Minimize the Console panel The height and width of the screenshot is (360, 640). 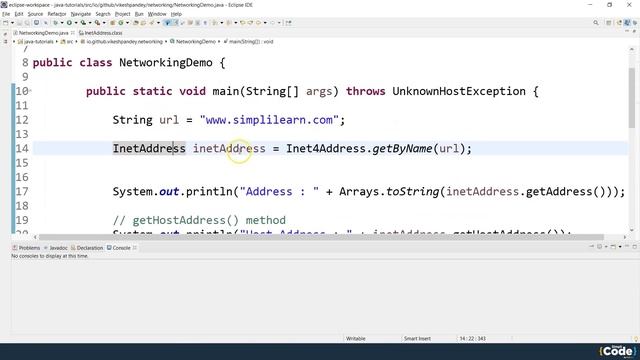[627, 247]
